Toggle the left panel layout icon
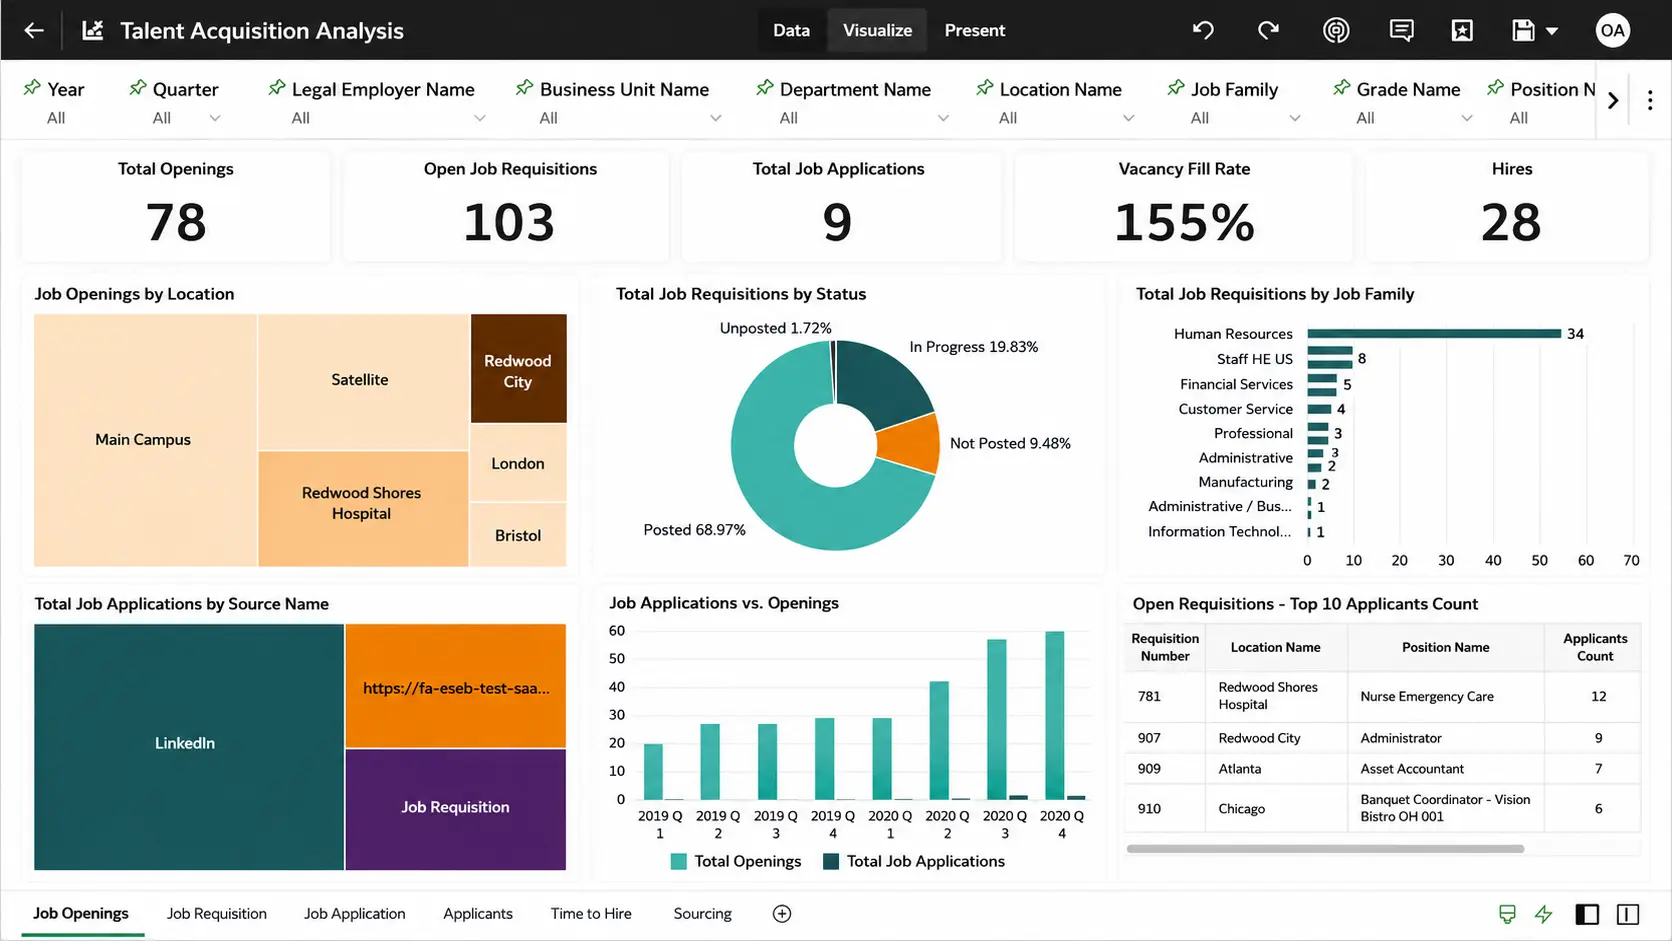Viewport: 1672px width, 941px height. 1587,914
